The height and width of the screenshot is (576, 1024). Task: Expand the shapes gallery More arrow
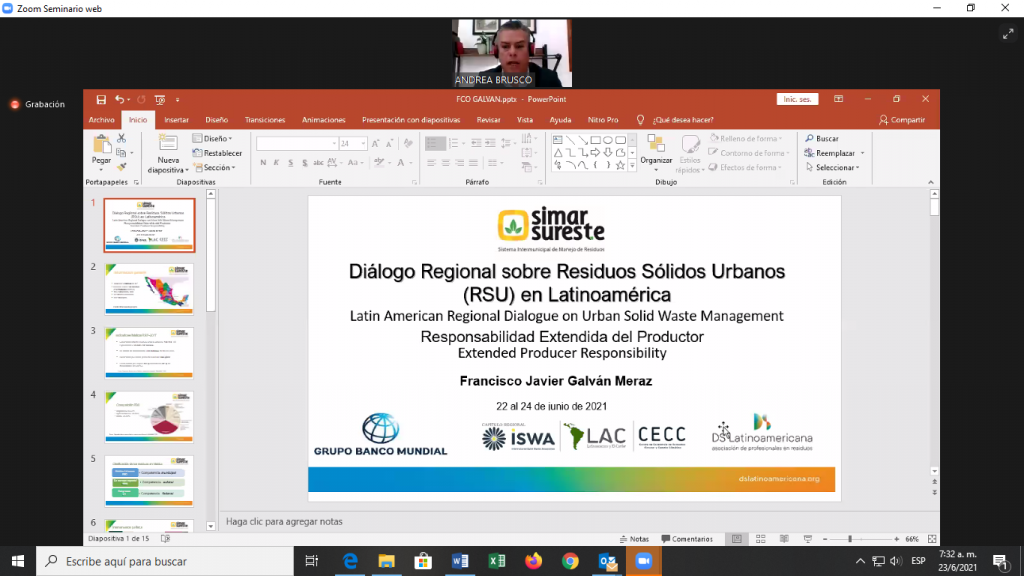pyautogui.click(x=632, y=166)
